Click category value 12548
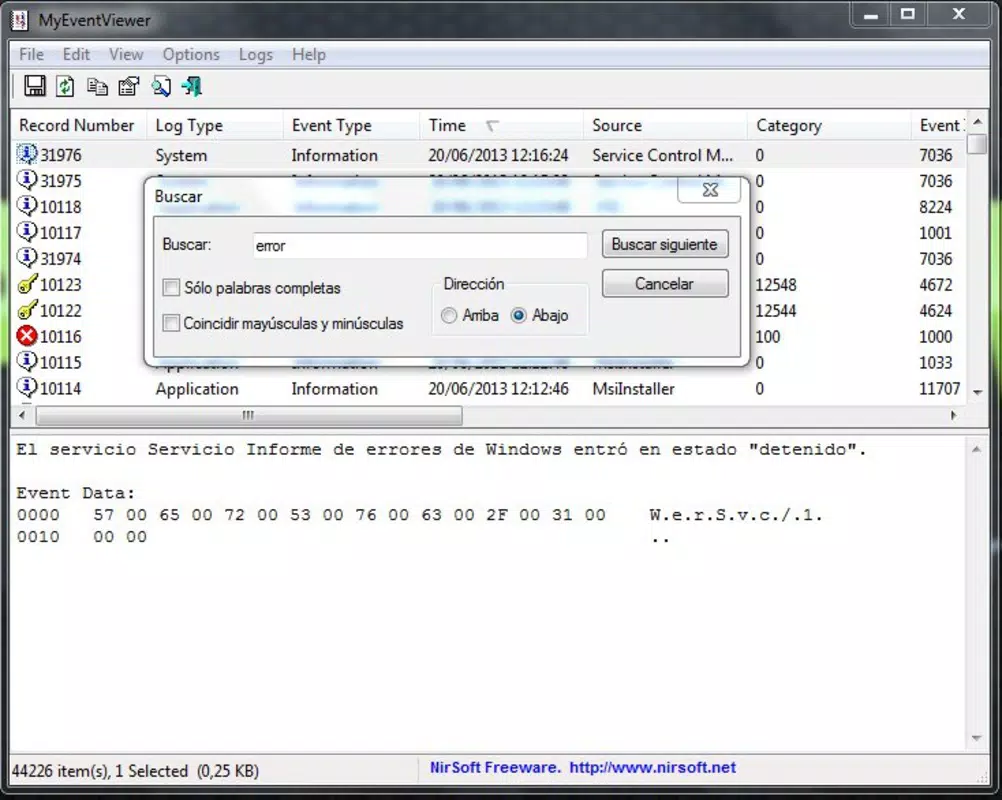 (776, 284)
